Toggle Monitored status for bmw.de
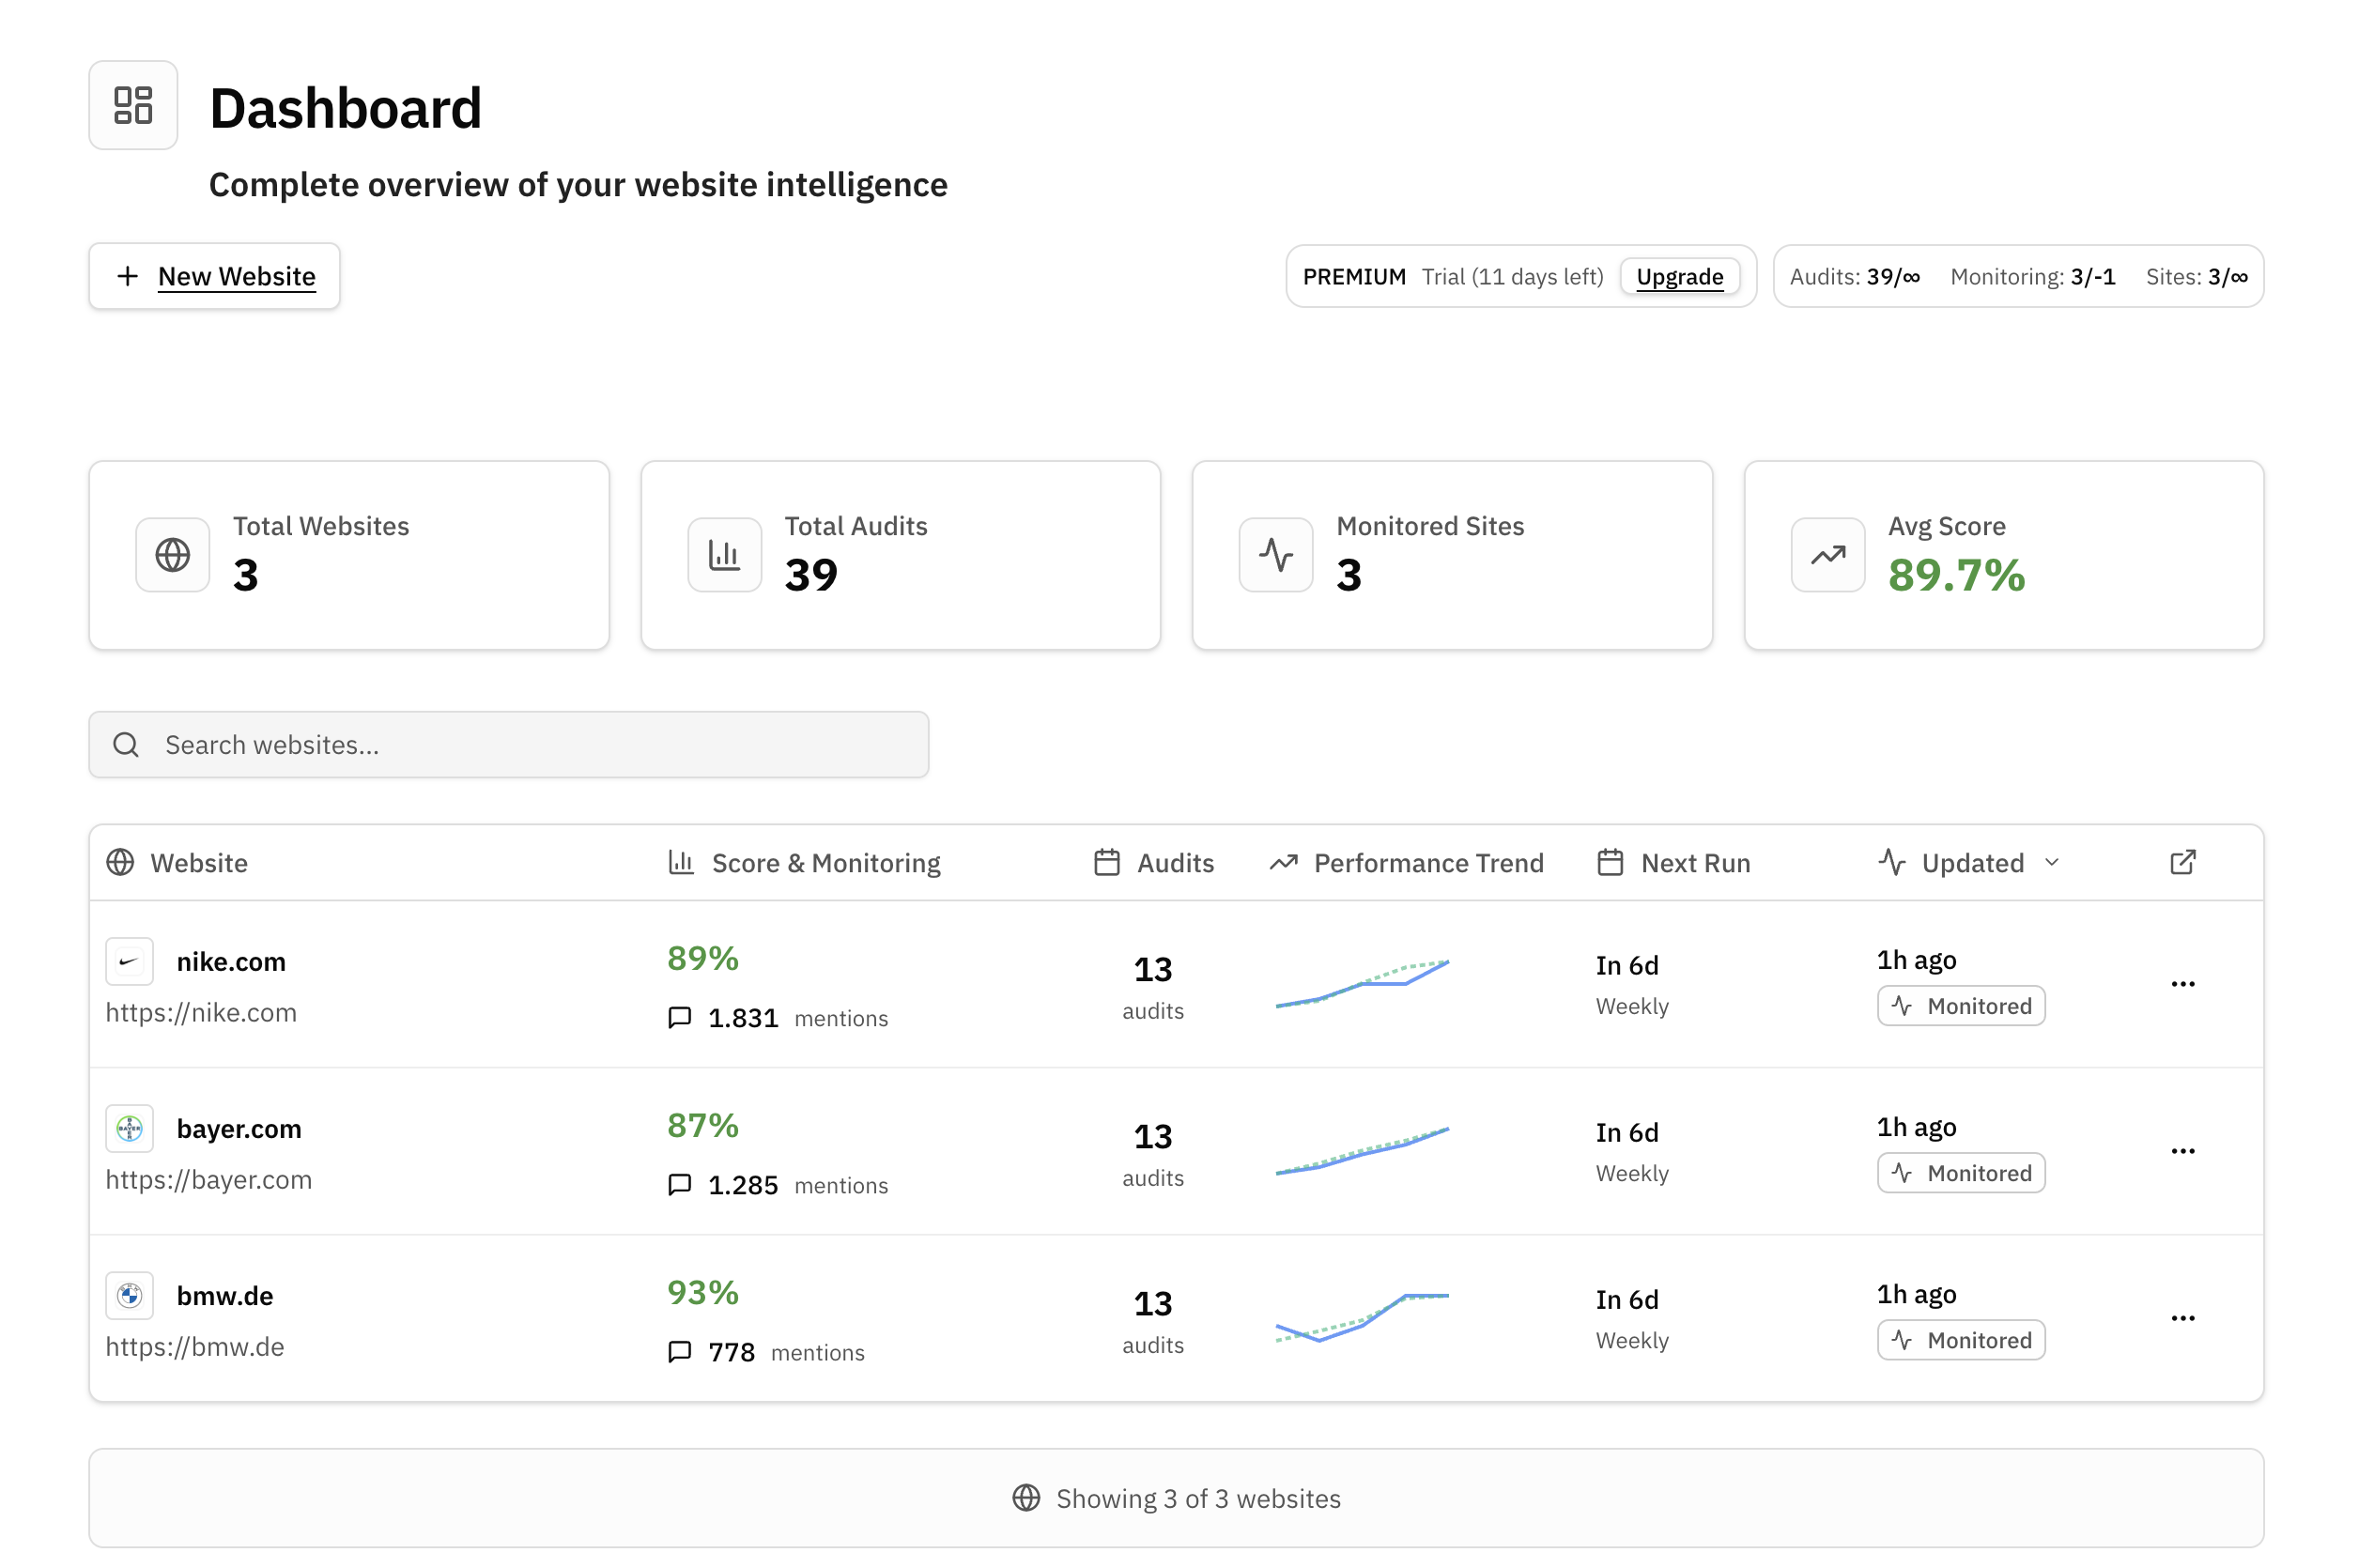 1960,1339
